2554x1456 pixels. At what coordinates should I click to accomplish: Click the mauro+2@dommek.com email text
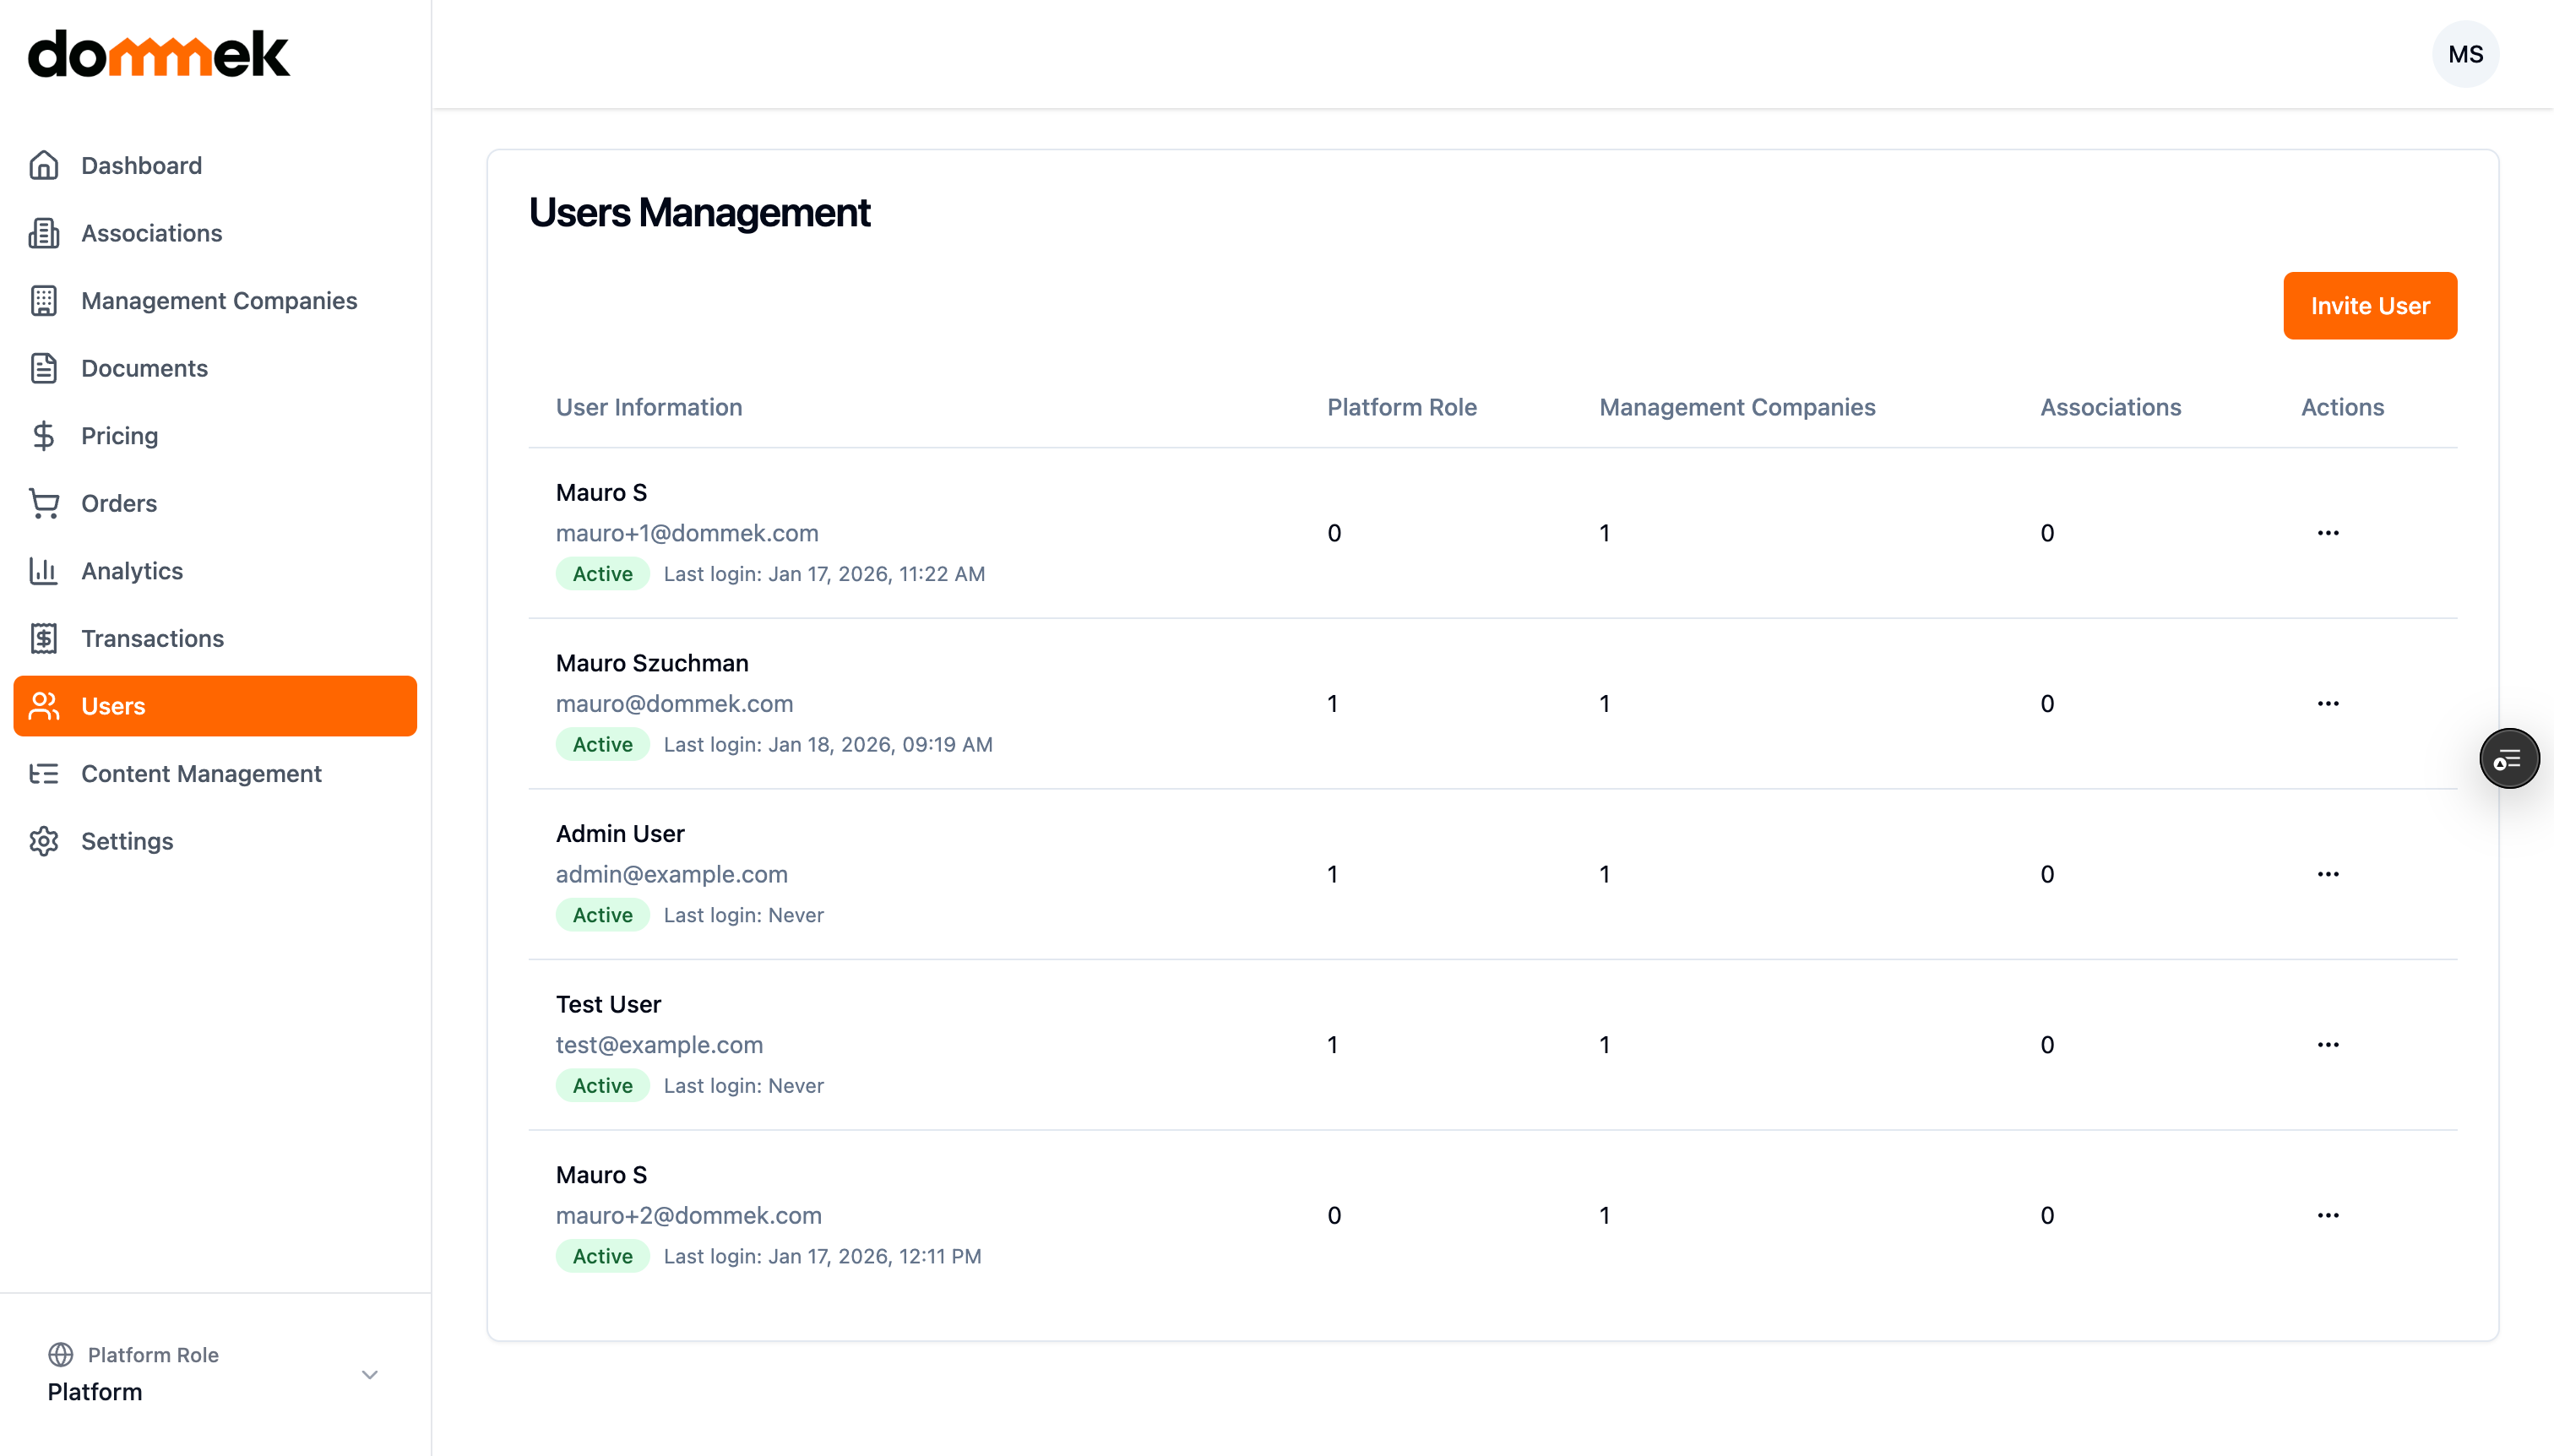point(689,1215)
